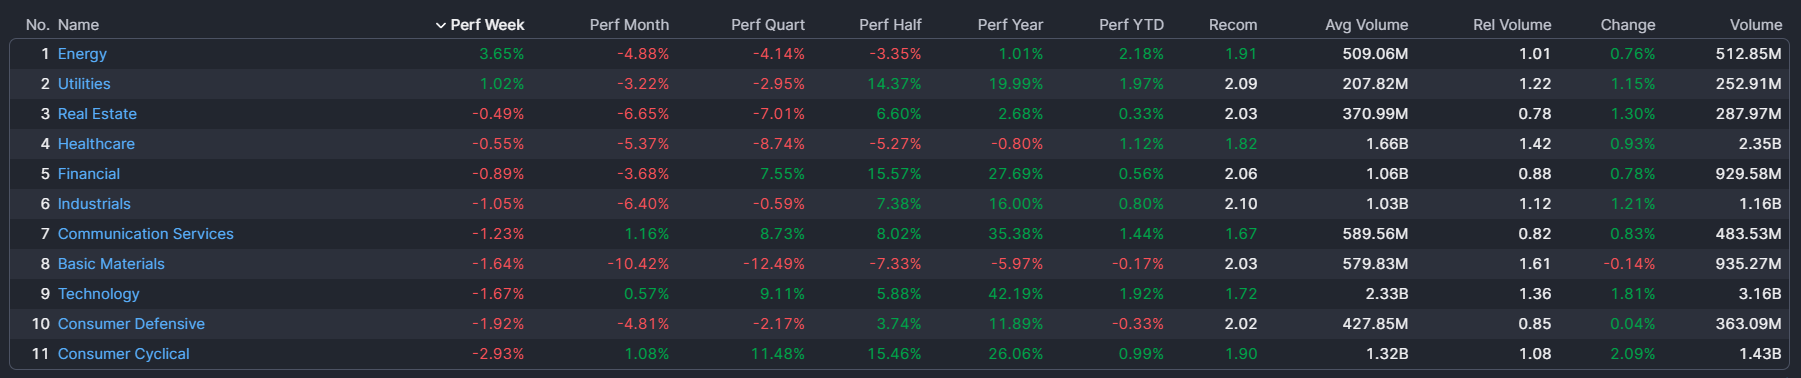
Task: Open the Utilities sector link
Action: click(84, 84)
